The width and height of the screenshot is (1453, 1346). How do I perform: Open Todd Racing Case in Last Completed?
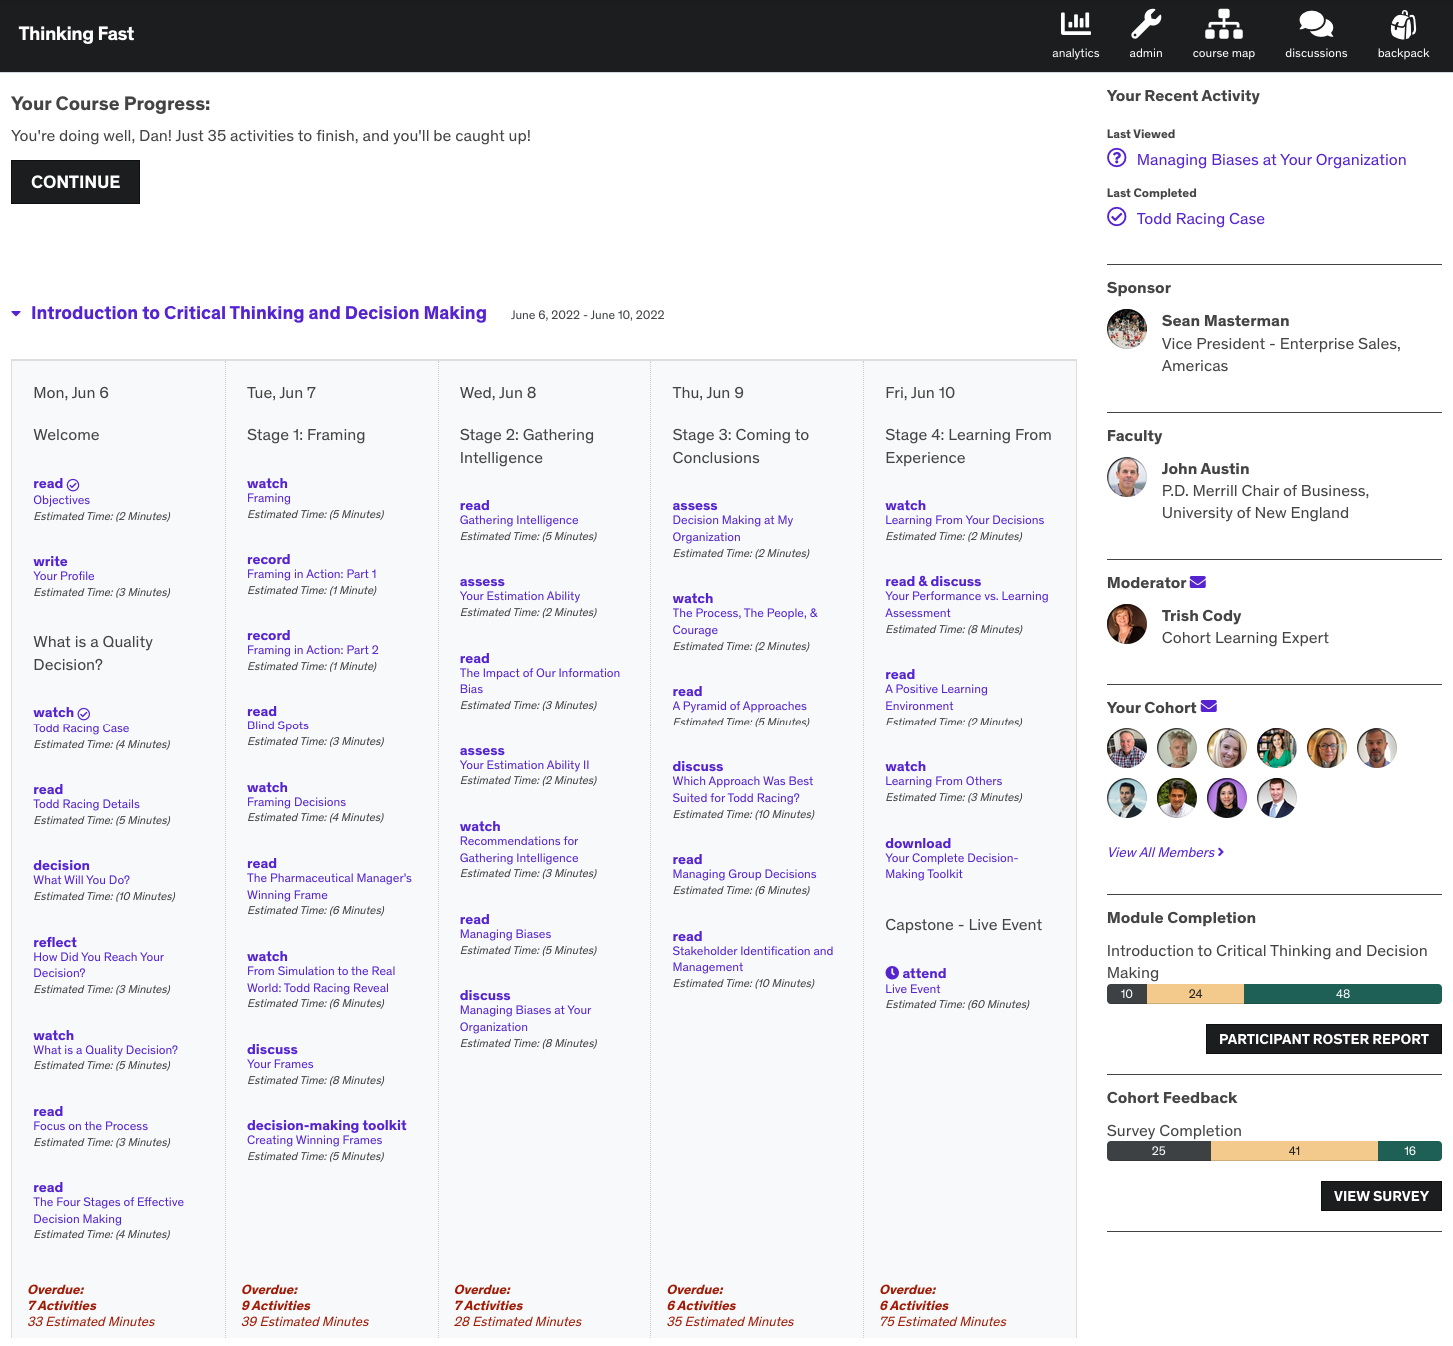pyautogui.click(x=1200, y=218)
